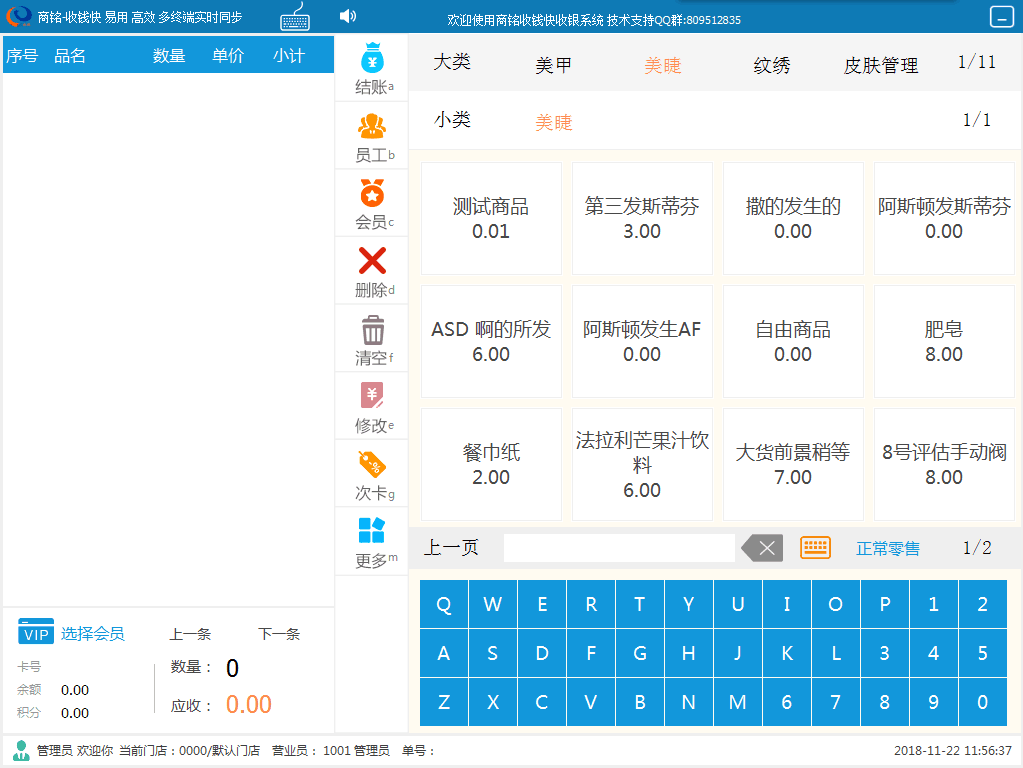Add 肥皂 8.00 product
Viewport: 1023px width, 768px height.
944,341
